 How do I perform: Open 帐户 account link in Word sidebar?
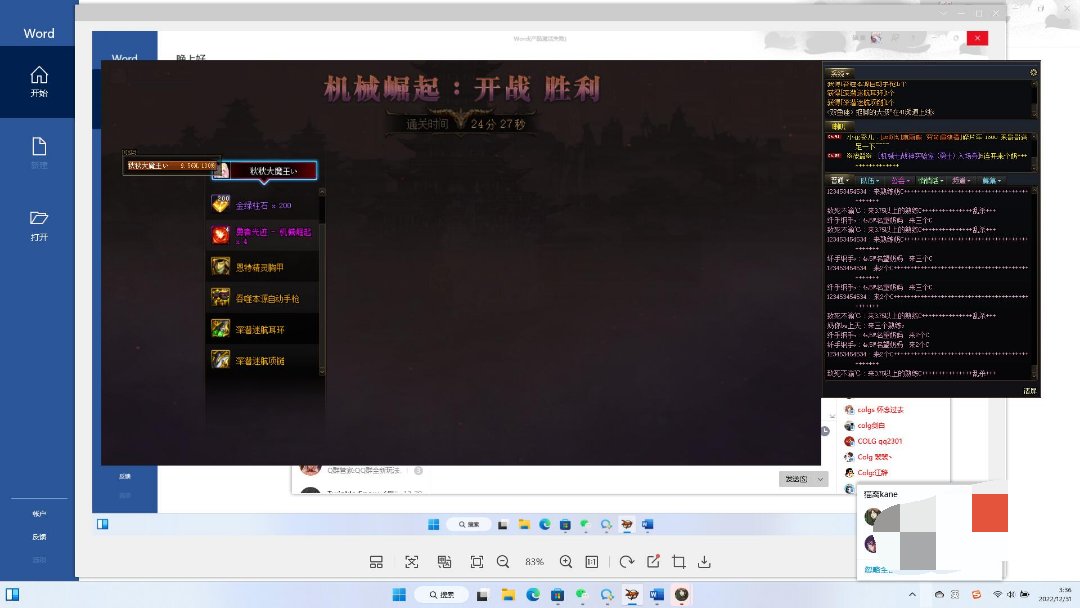point(39,514)
